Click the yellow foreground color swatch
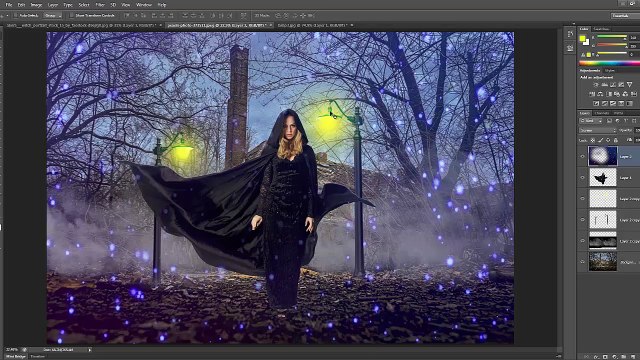Image resolution: width=640 pixels, height=360 pixels. tap(582, 39)
